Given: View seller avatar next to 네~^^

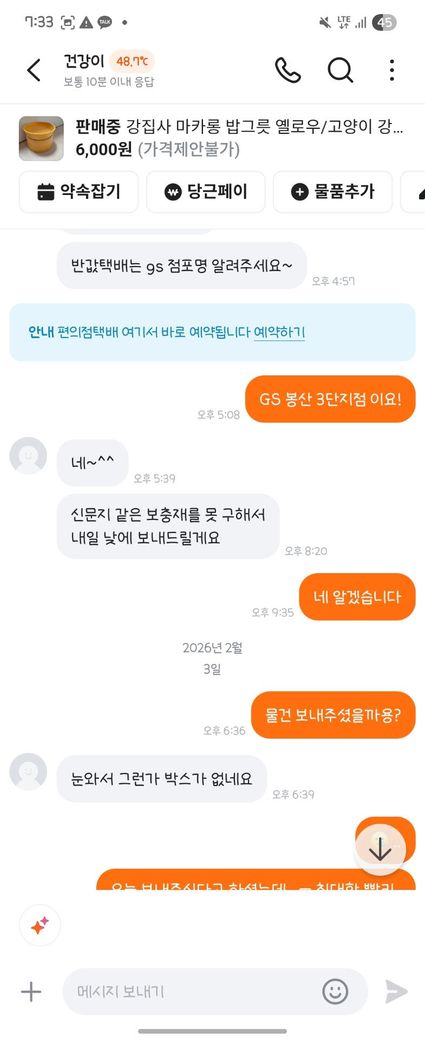Looking at the screenshot, I should tap(29, 456).
